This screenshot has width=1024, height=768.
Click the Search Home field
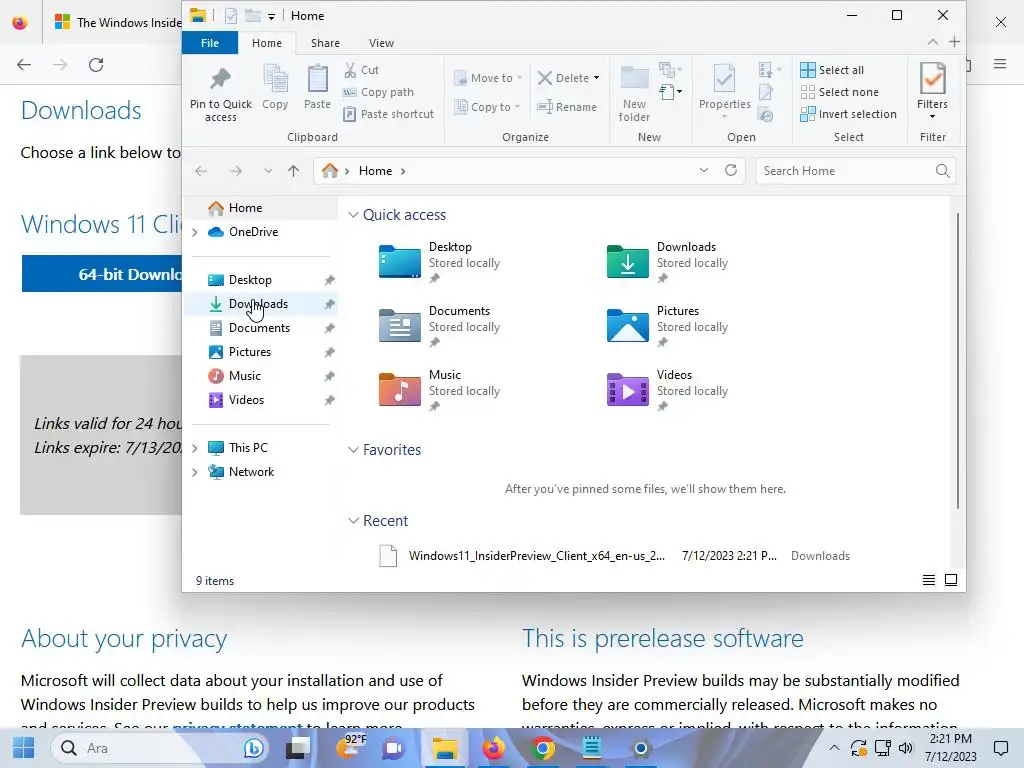(x=856, y=171)
